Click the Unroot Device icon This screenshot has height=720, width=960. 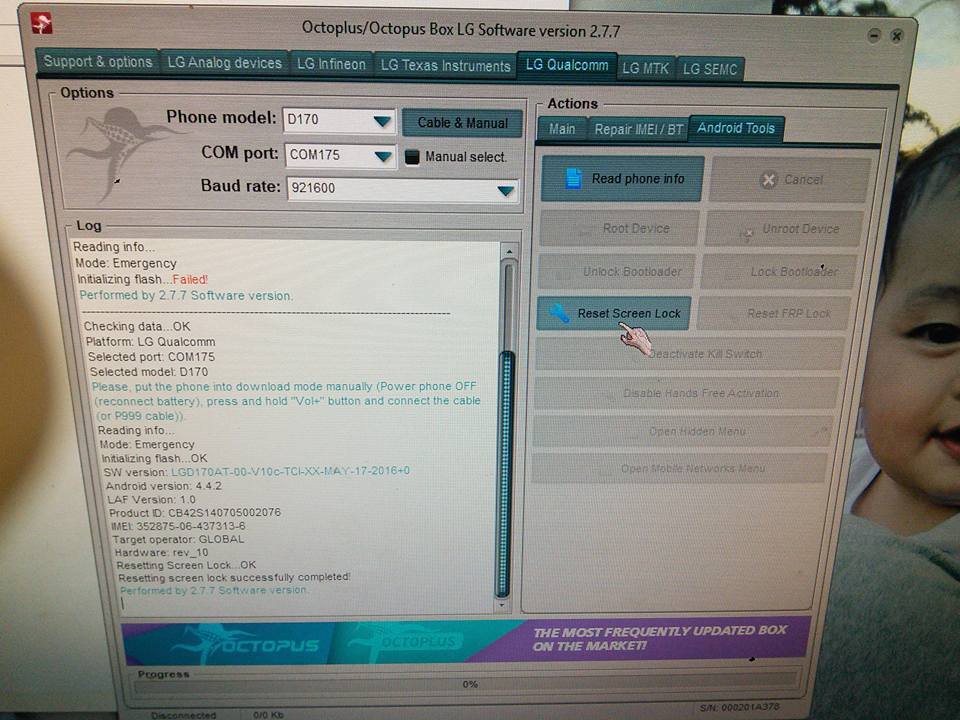click(x=748, y=233)
